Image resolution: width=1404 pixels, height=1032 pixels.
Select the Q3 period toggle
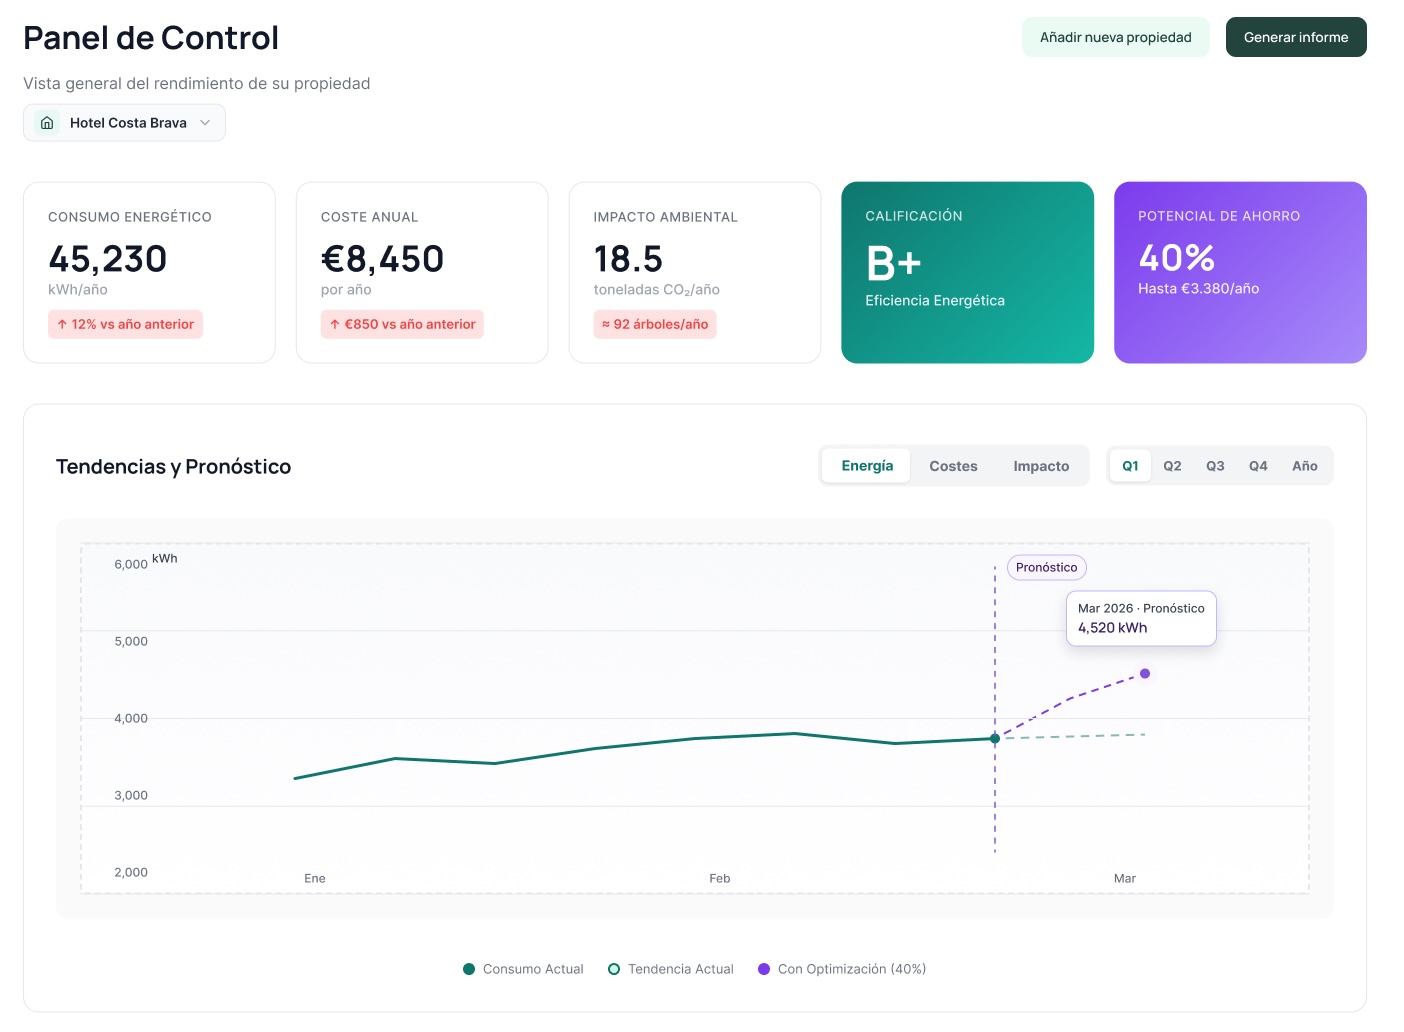[x=1215, y=466]
